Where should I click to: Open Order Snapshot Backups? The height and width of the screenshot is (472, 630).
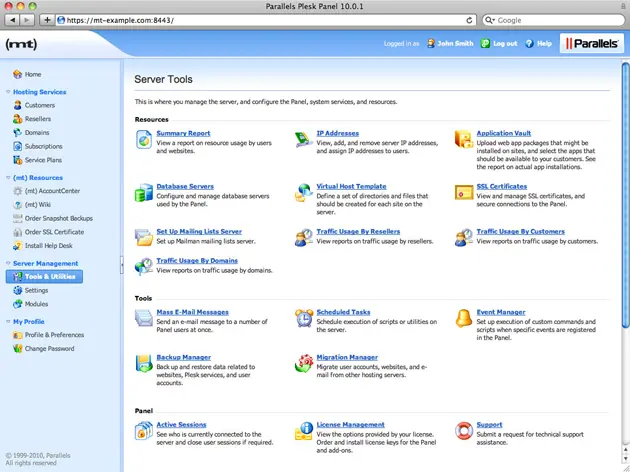[x=59, y=218]
